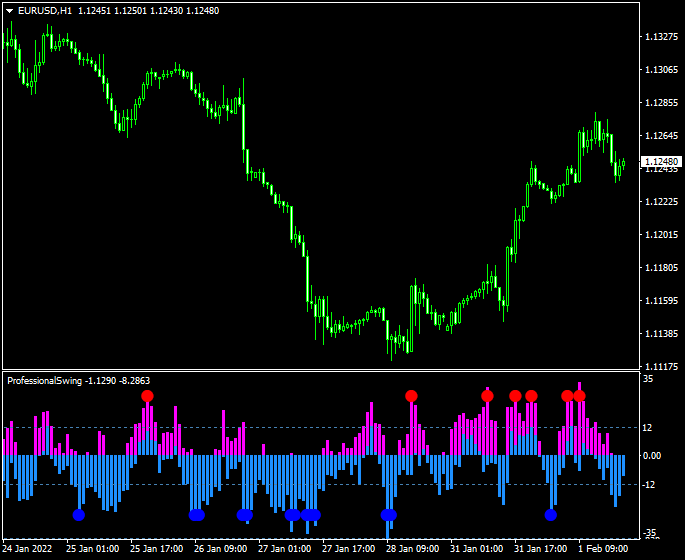Screen dimensions: 685x560
Task: Click the 27 Jan 17:00 time label
Action: pos(349,549)
